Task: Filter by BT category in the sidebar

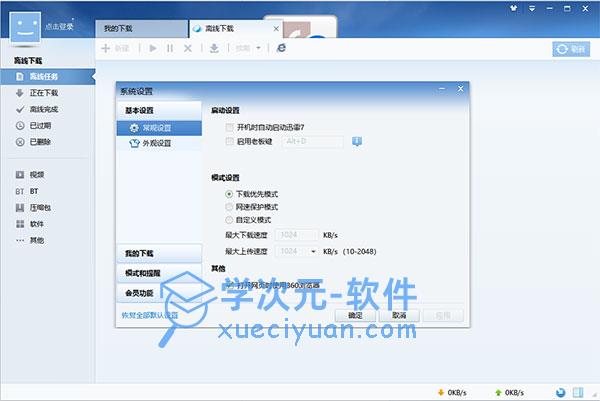Action: tap(34, 191)
